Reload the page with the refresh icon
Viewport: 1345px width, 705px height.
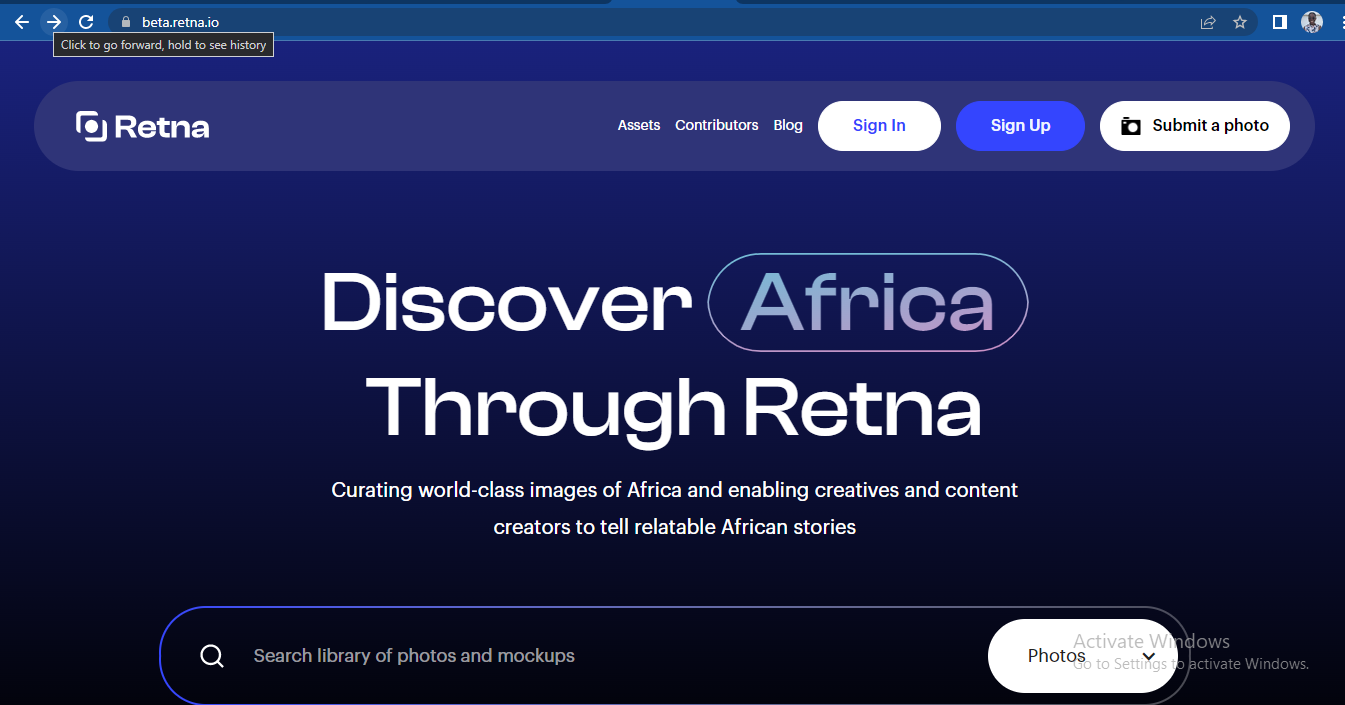click(x=86, y=22)
